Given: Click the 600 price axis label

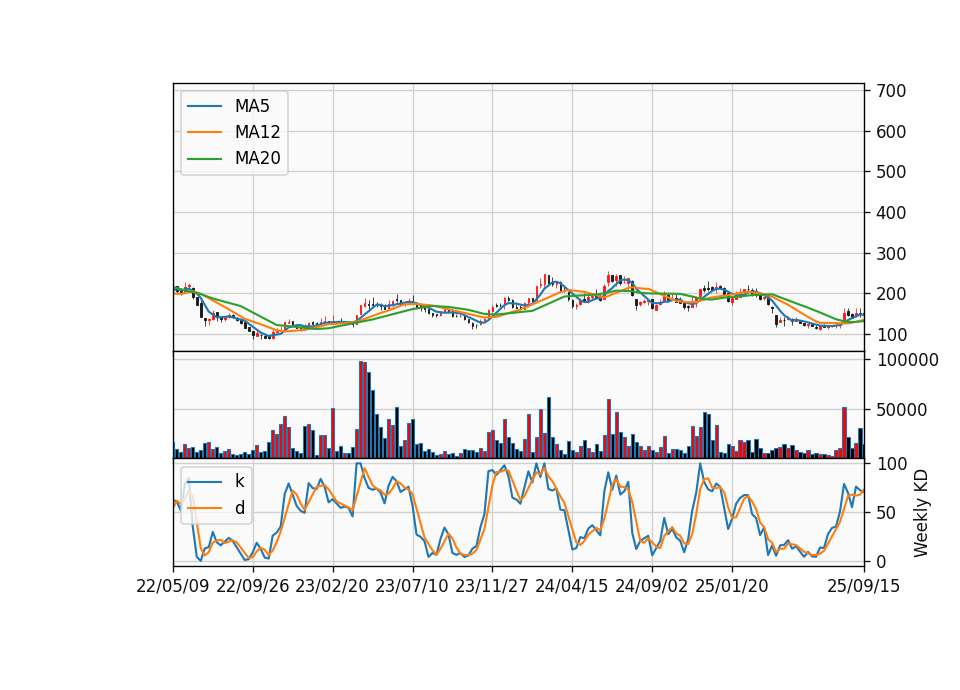Looking at the screenshot, I should pos(891,132).
